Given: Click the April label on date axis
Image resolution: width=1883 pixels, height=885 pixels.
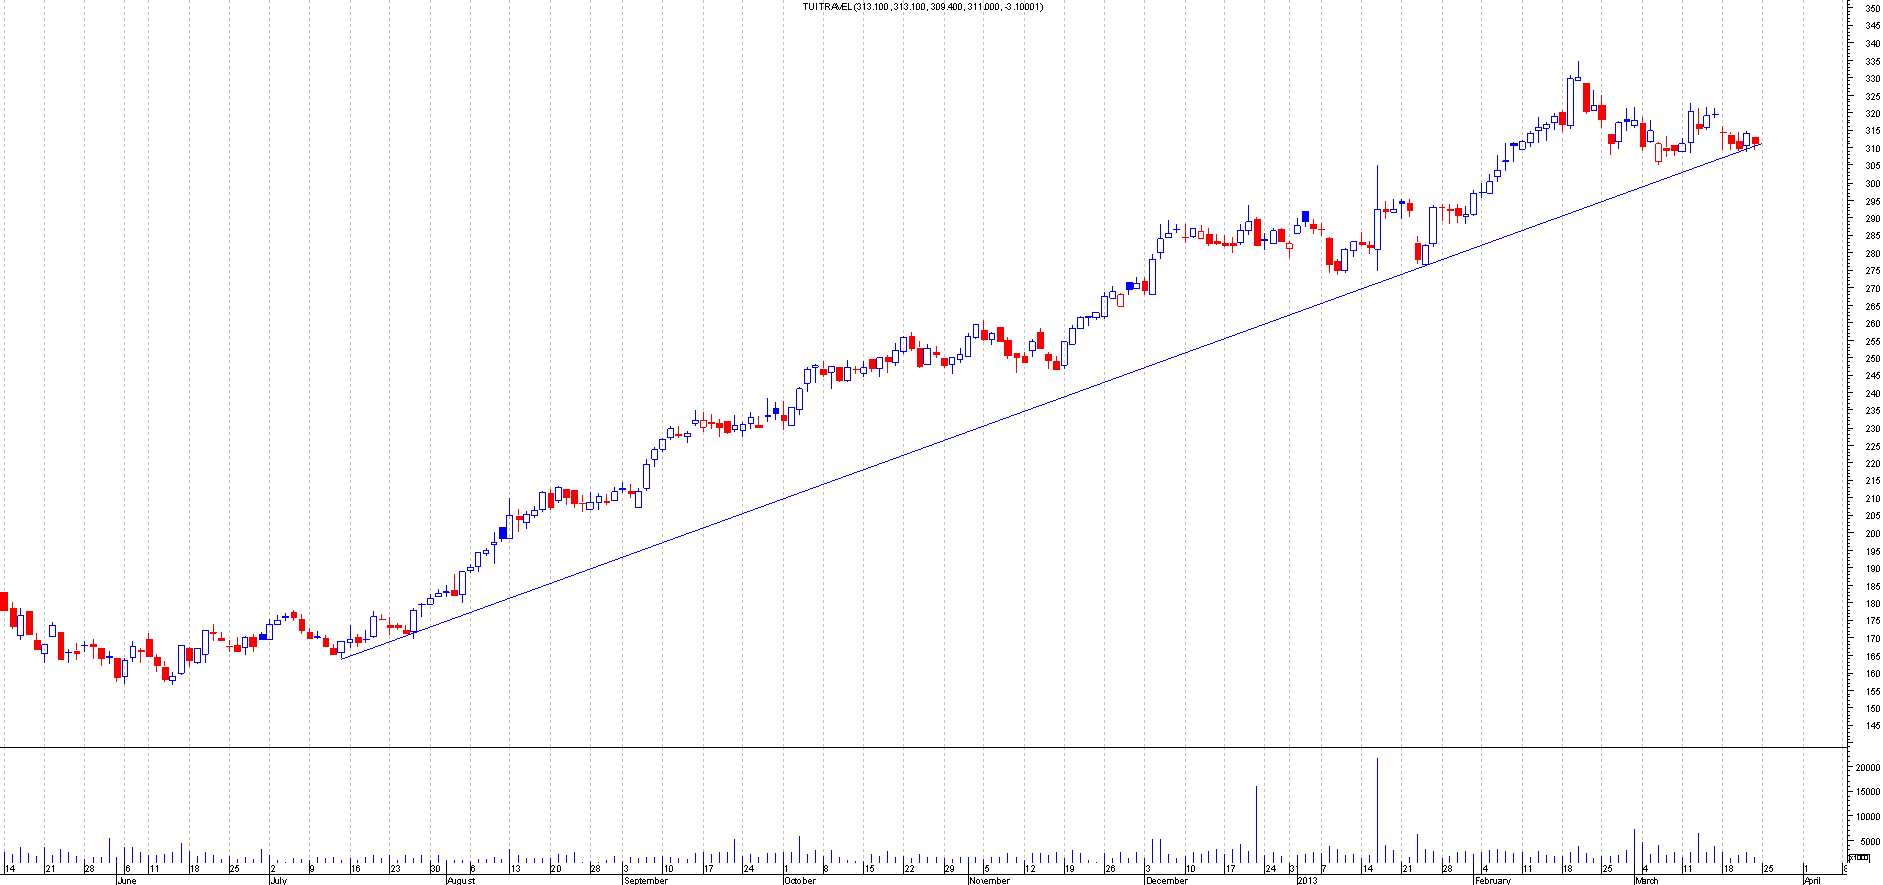Looking at the screenshot, I should pos(1812,881).
